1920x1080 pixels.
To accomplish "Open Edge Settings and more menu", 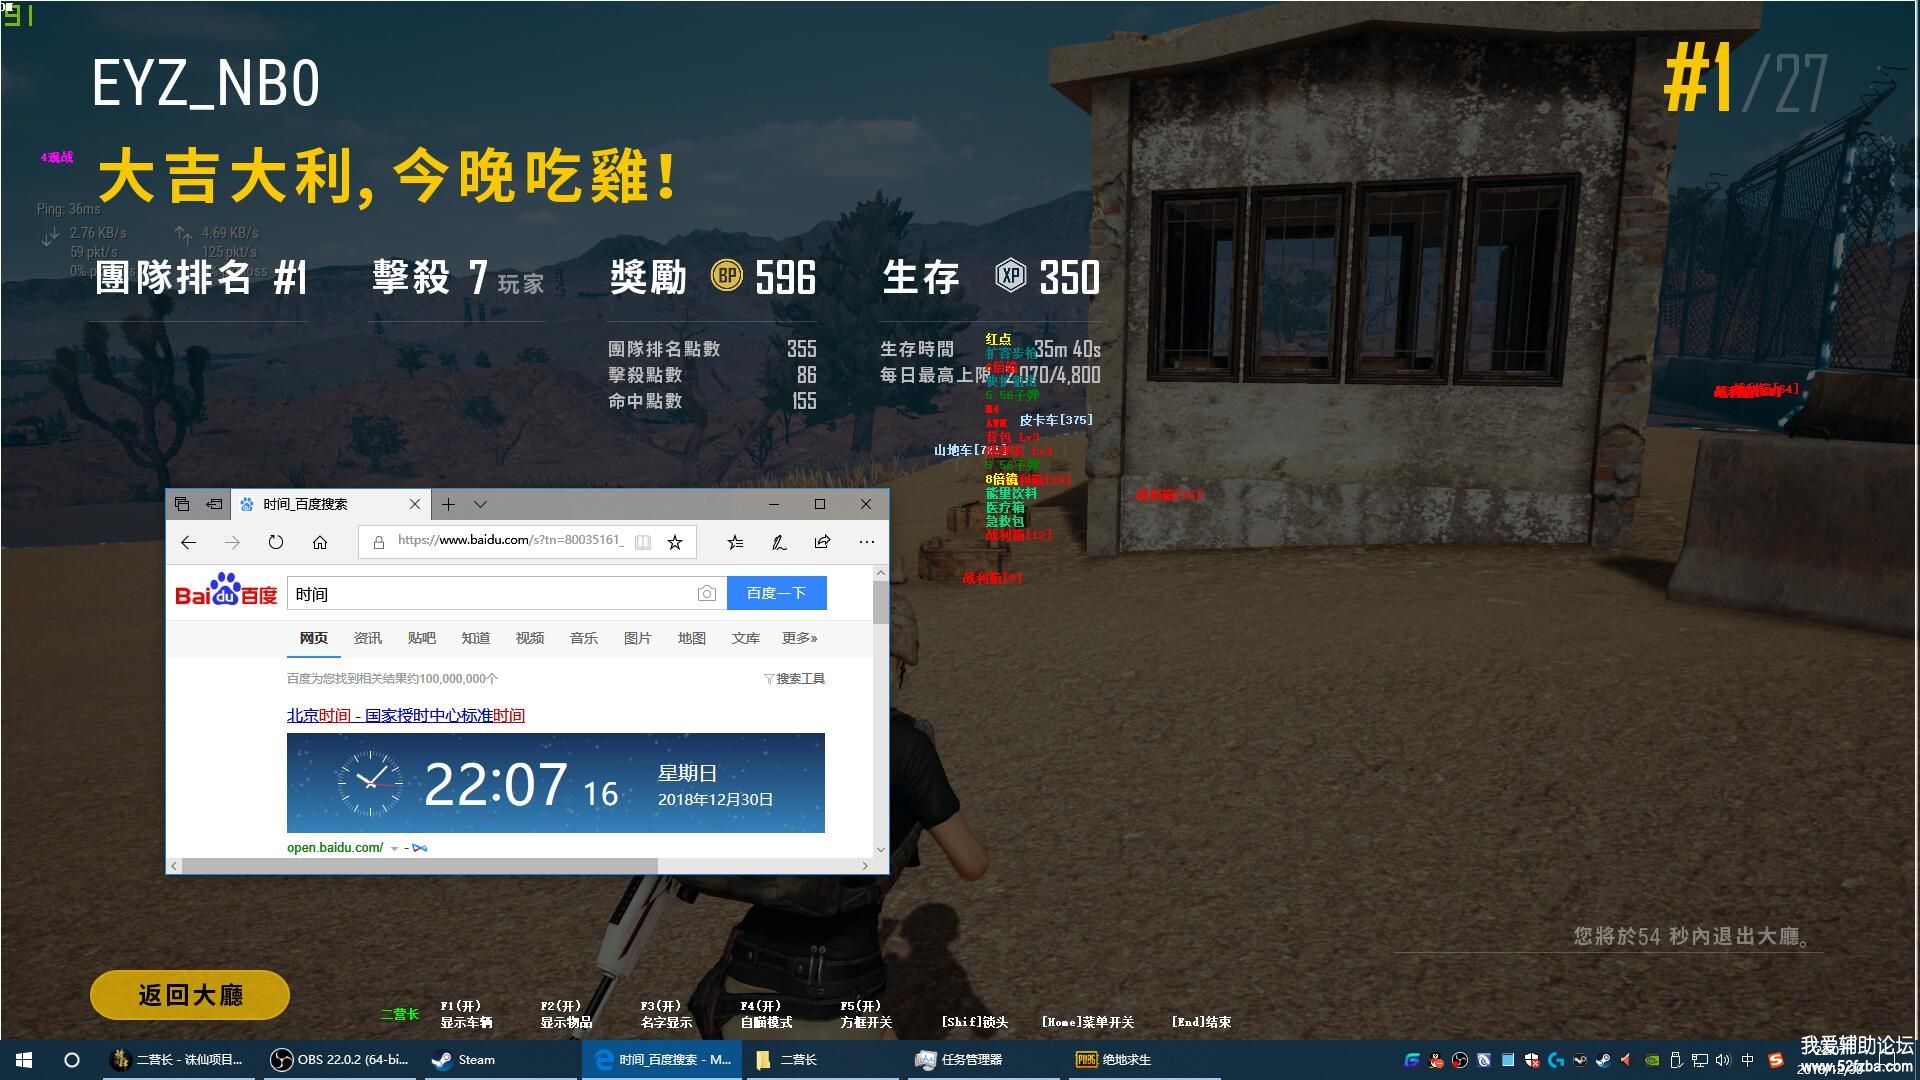I will point(866,542).
